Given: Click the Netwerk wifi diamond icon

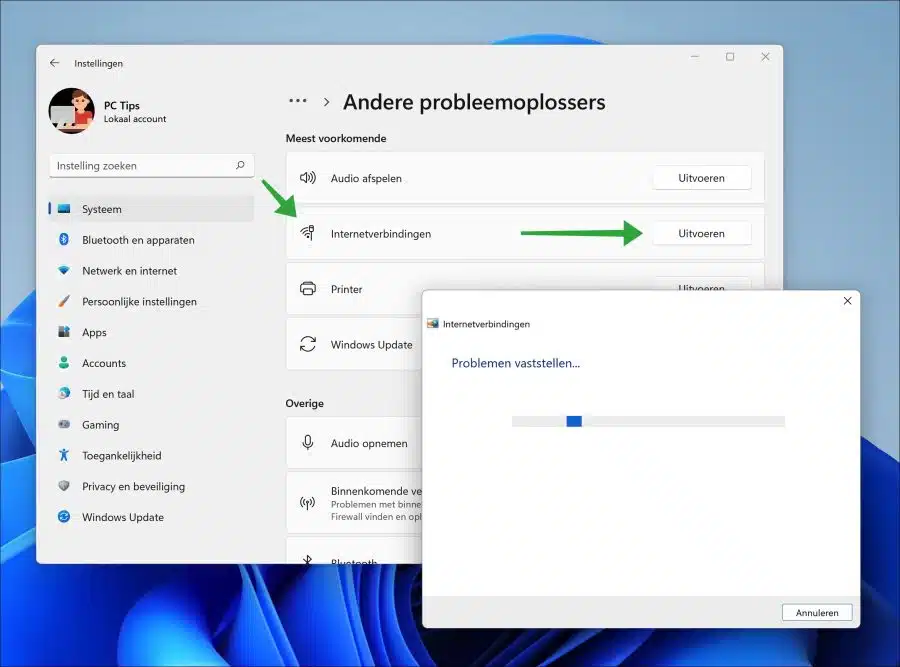Looking at the screenshot, I should tap(64, 270).
